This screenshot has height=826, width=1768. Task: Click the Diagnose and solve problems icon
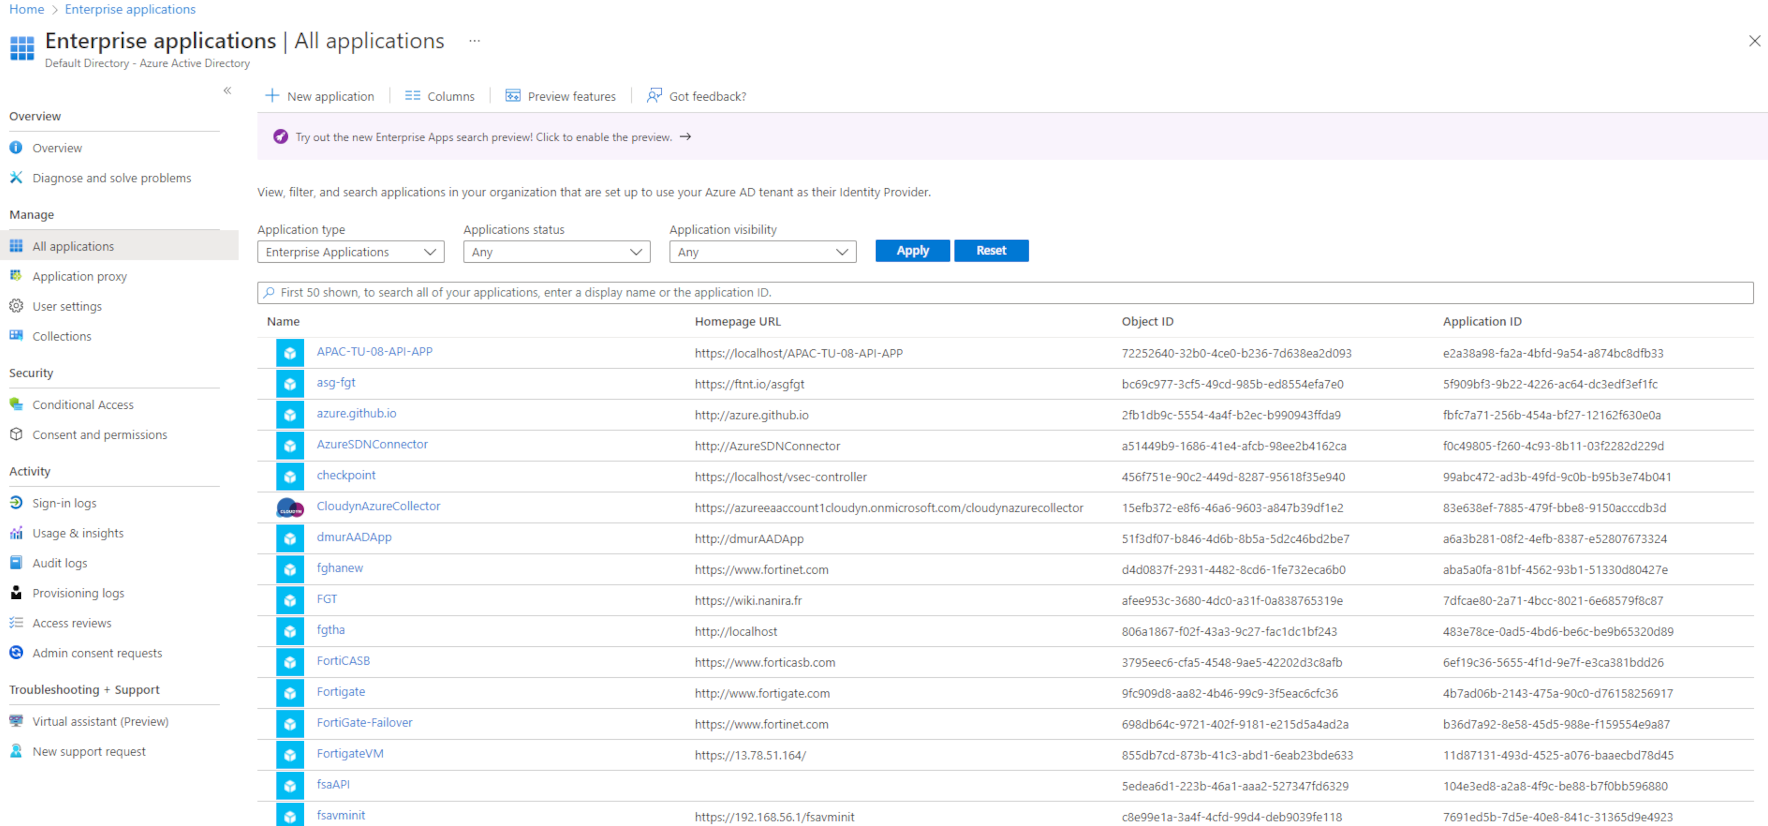coord(16,178)
